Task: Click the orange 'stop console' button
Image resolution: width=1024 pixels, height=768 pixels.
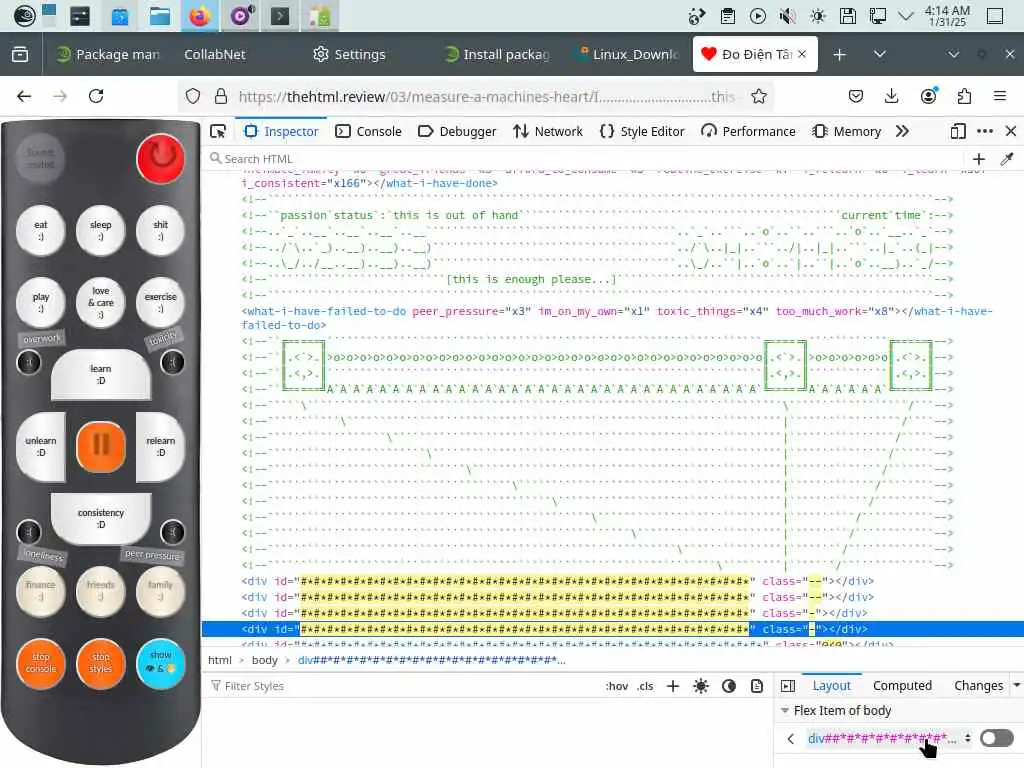Action: tap(40, 663)
